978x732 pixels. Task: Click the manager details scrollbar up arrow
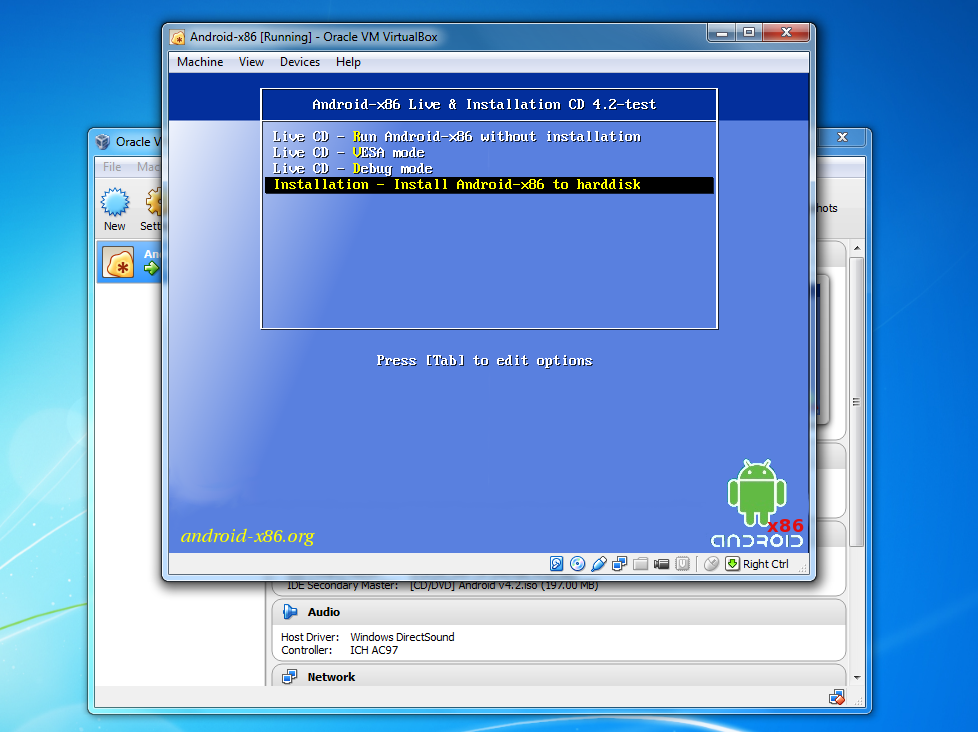(857, 248)
